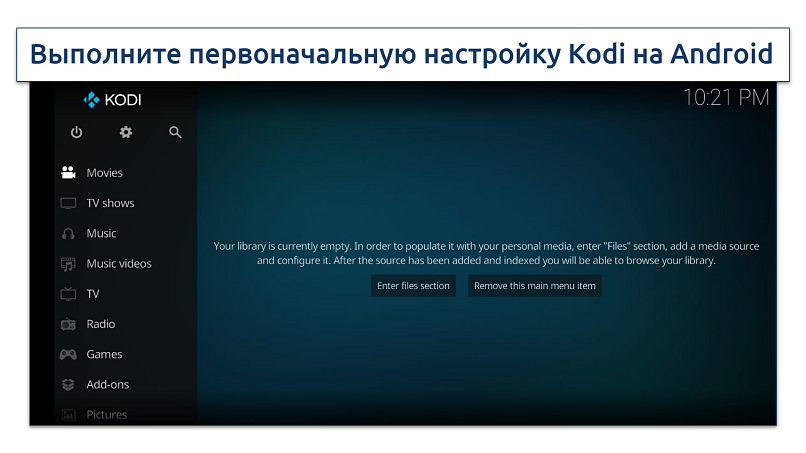
Task: Open the Games menu item label
Action: [x=104, y=354]
